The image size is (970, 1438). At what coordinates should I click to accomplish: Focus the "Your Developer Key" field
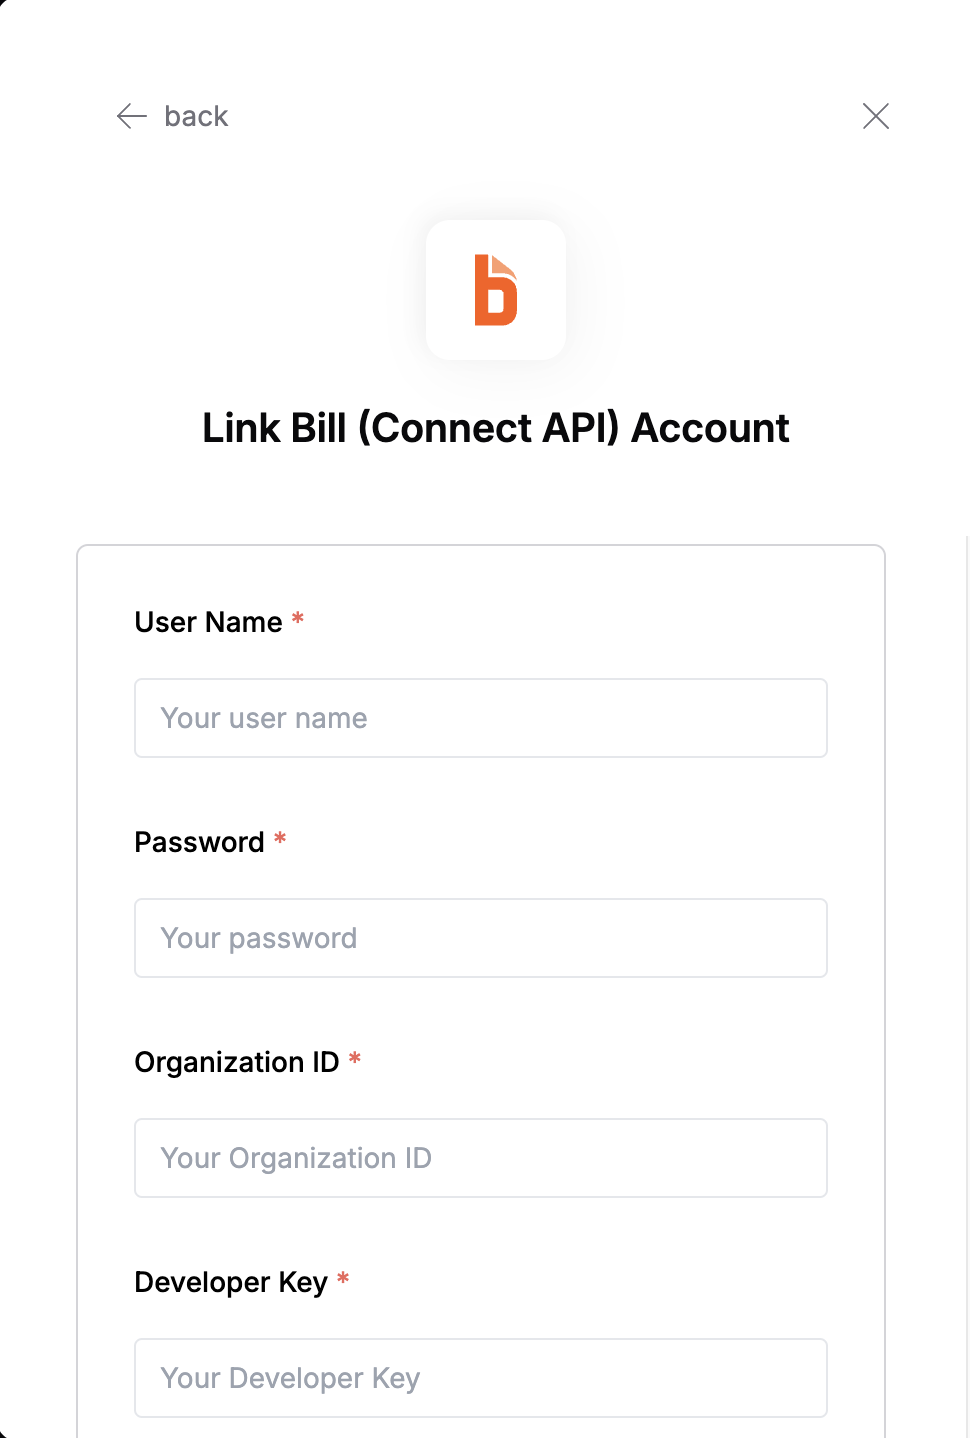click(481, 1378)
